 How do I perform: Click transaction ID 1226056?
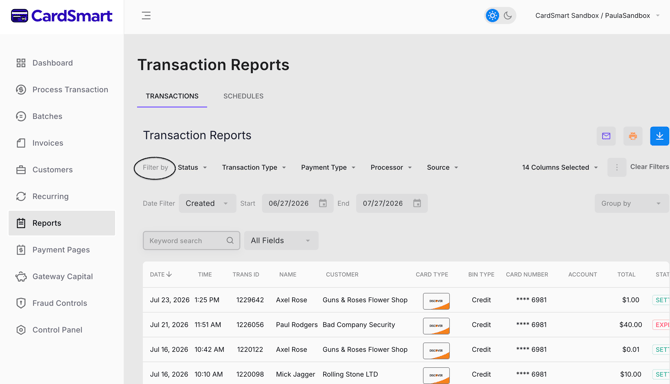[250, 325]
